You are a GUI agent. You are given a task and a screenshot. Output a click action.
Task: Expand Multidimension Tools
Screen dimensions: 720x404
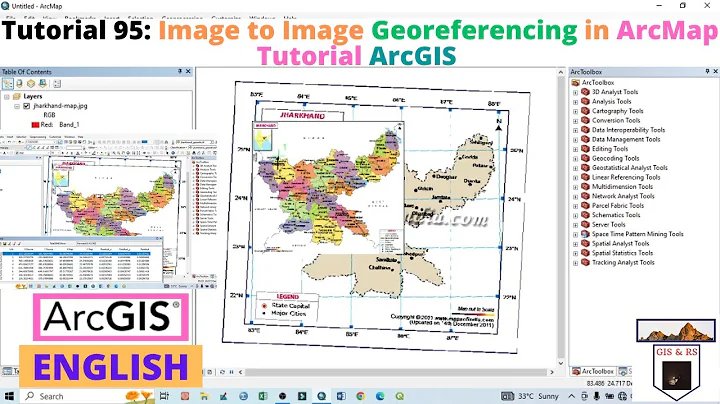pos(575,187)
